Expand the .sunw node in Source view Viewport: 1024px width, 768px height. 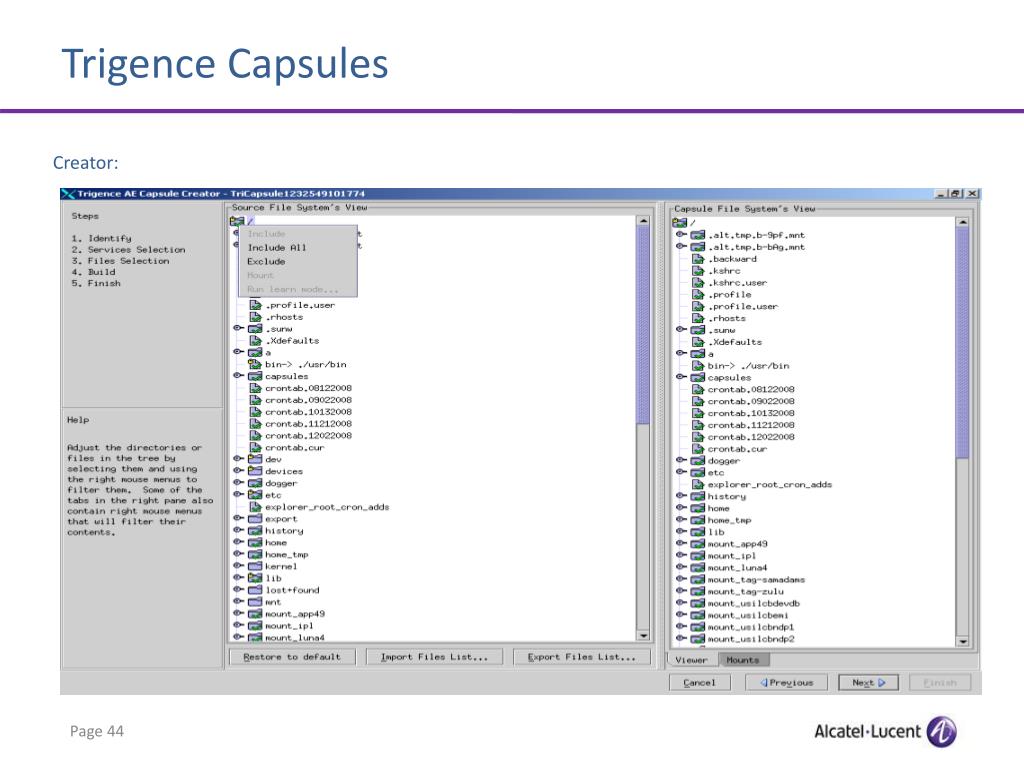click(x=238, y=328)
